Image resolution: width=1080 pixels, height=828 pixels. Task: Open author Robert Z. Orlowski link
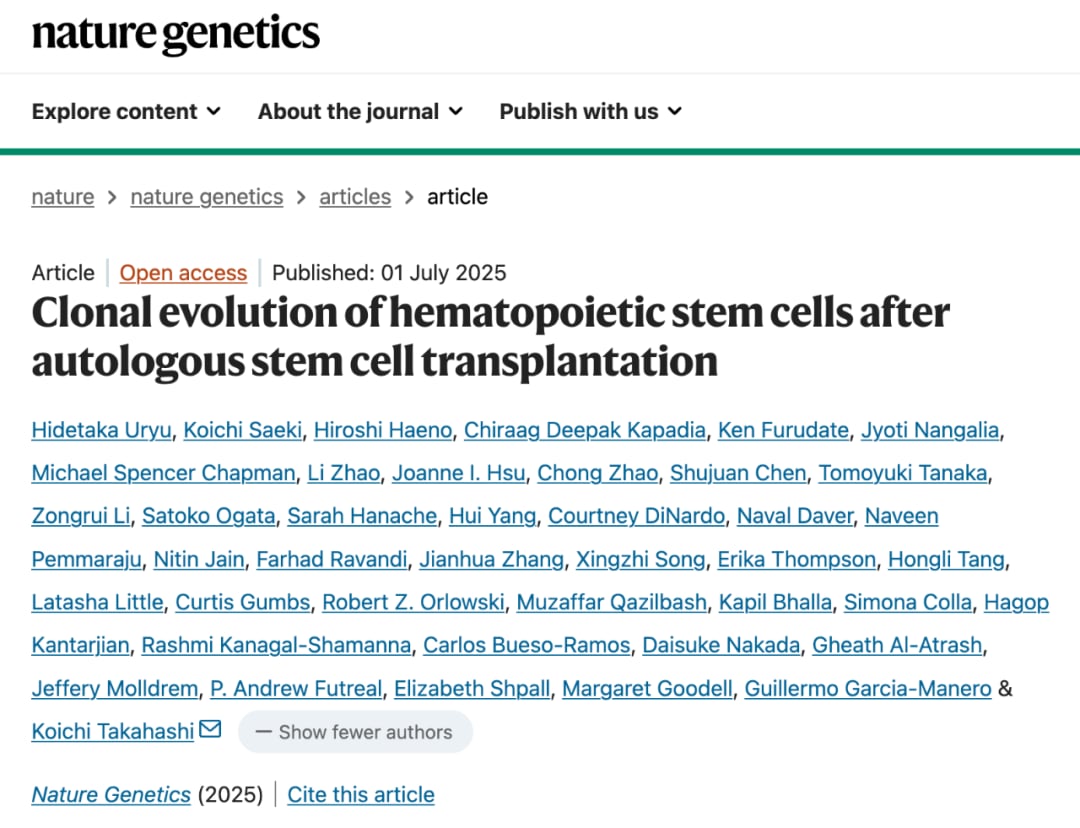(x=413, y=602)
